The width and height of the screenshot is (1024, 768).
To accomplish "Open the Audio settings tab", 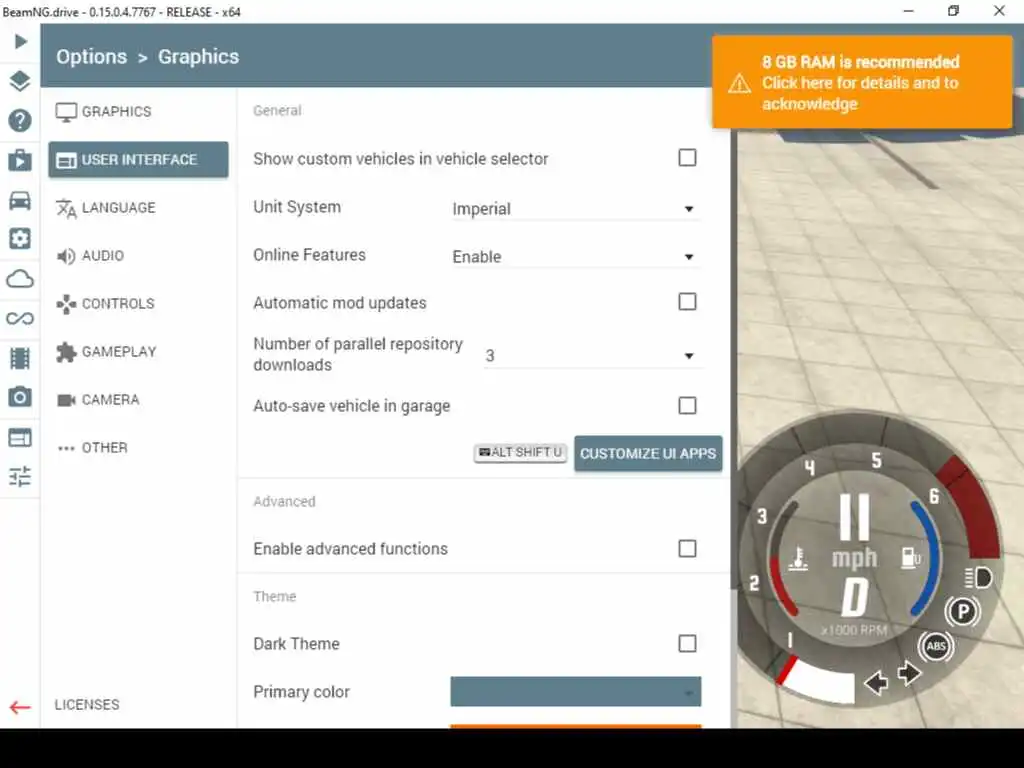I will tap(138, 255).
